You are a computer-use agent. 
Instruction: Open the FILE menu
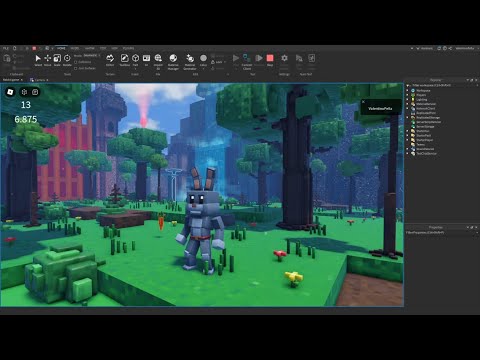pyautogui.click(x=6, y=48)
